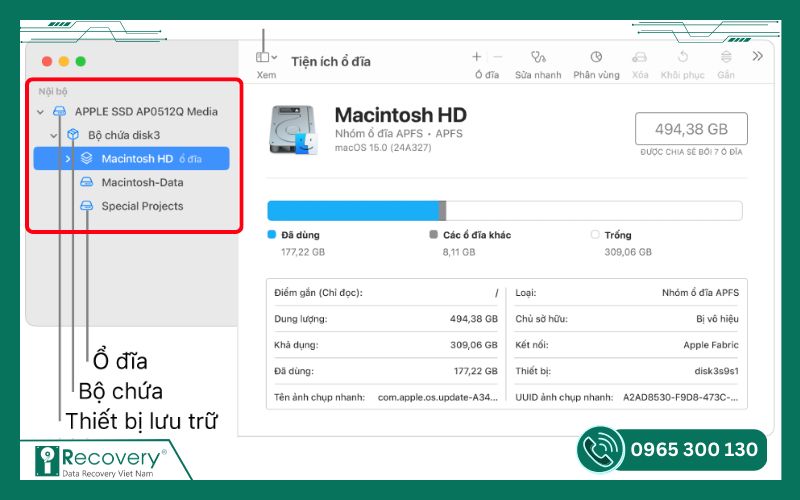Click the 494,38 GB capacity box
This screenshot has height=500, width=800.
tap(691, 129)
